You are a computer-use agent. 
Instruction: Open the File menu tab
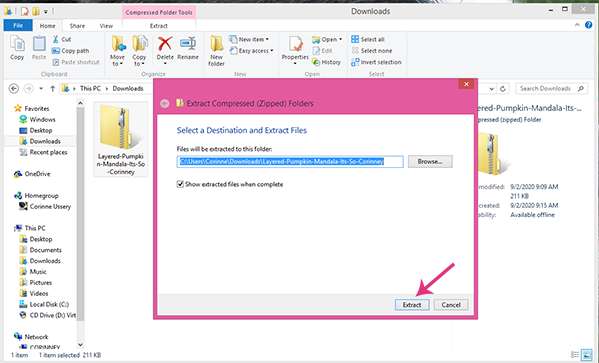coord(18,26)
